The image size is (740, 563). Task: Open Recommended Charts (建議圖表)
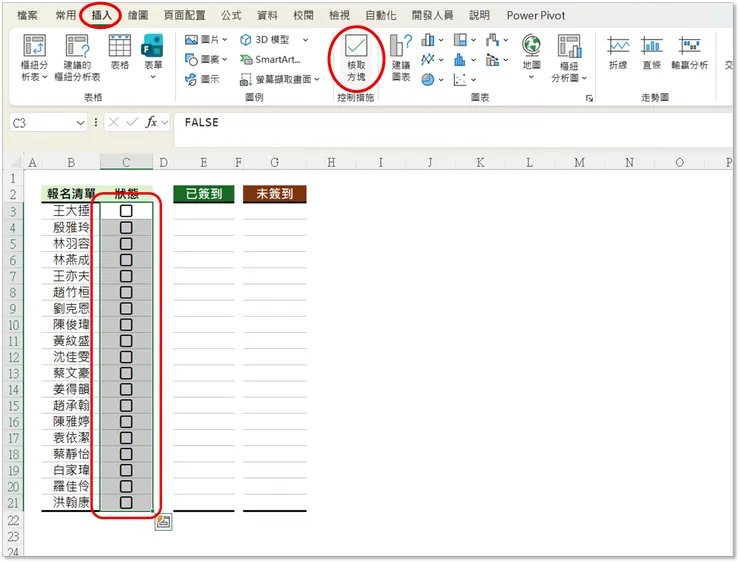(x=401, y=57)
